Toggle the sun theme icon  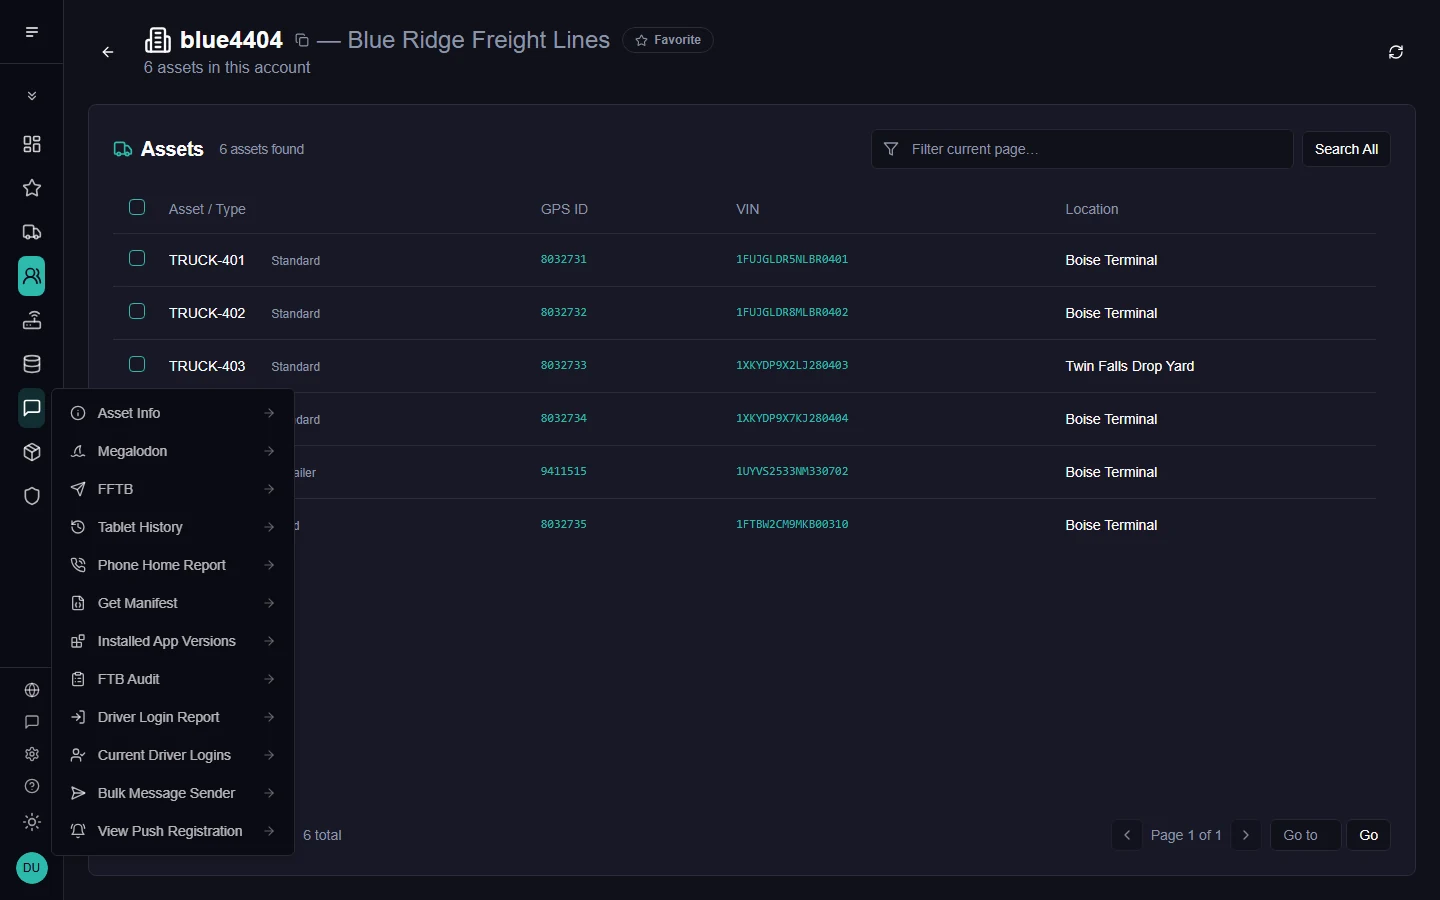[32, 822]
